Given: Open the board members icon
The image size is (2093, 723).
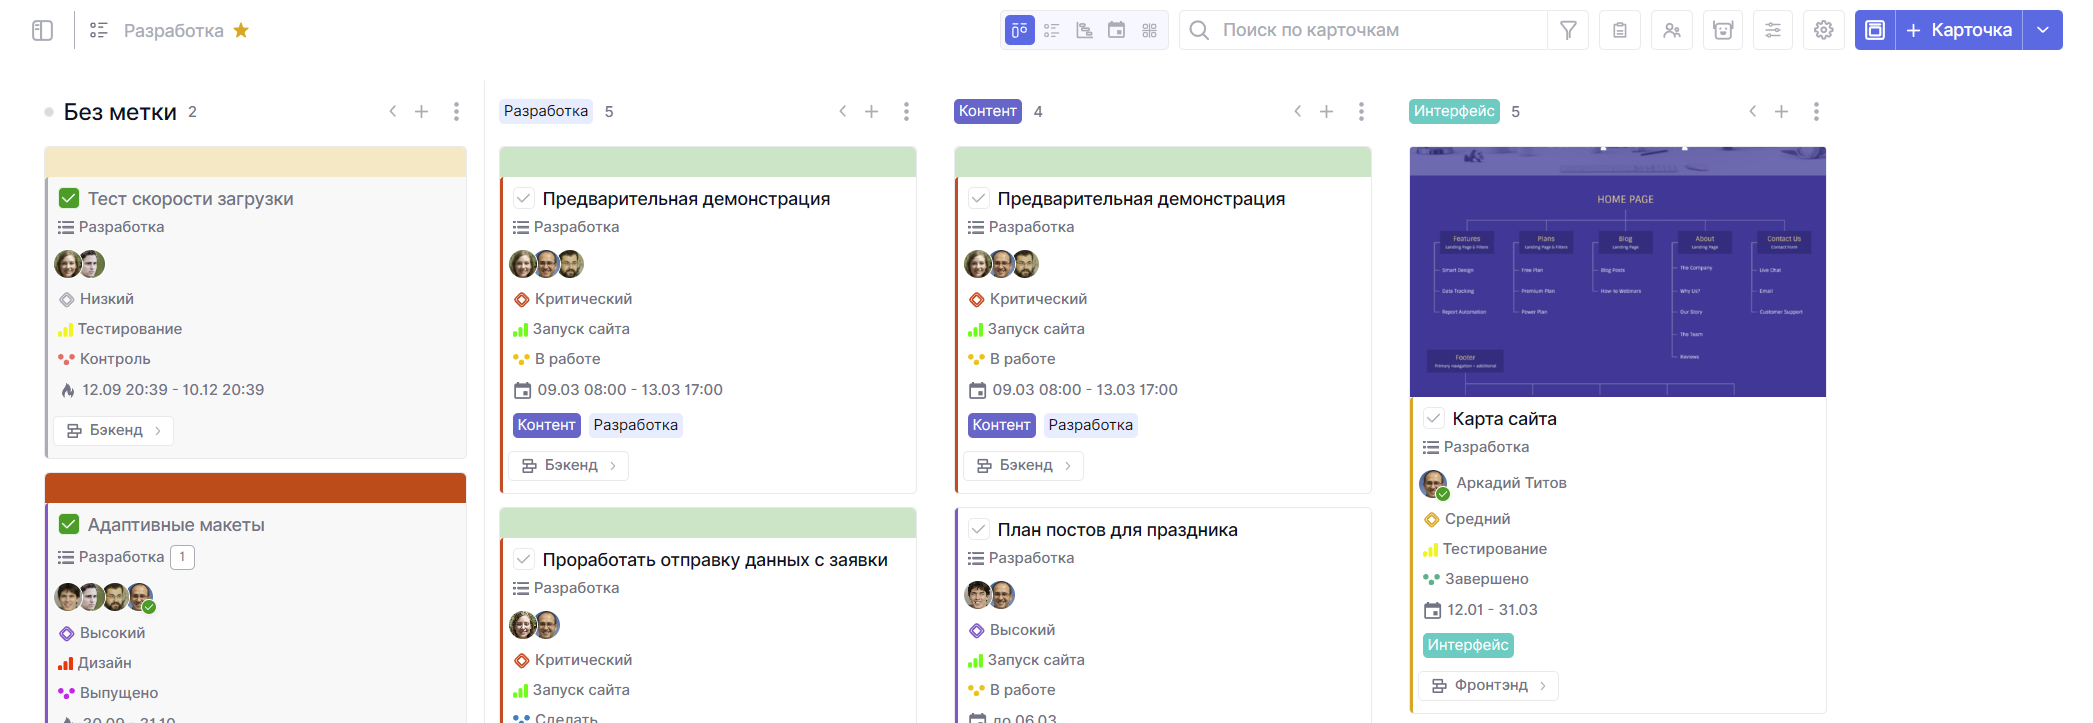Looking at the screenshot, I should 1672,31.
